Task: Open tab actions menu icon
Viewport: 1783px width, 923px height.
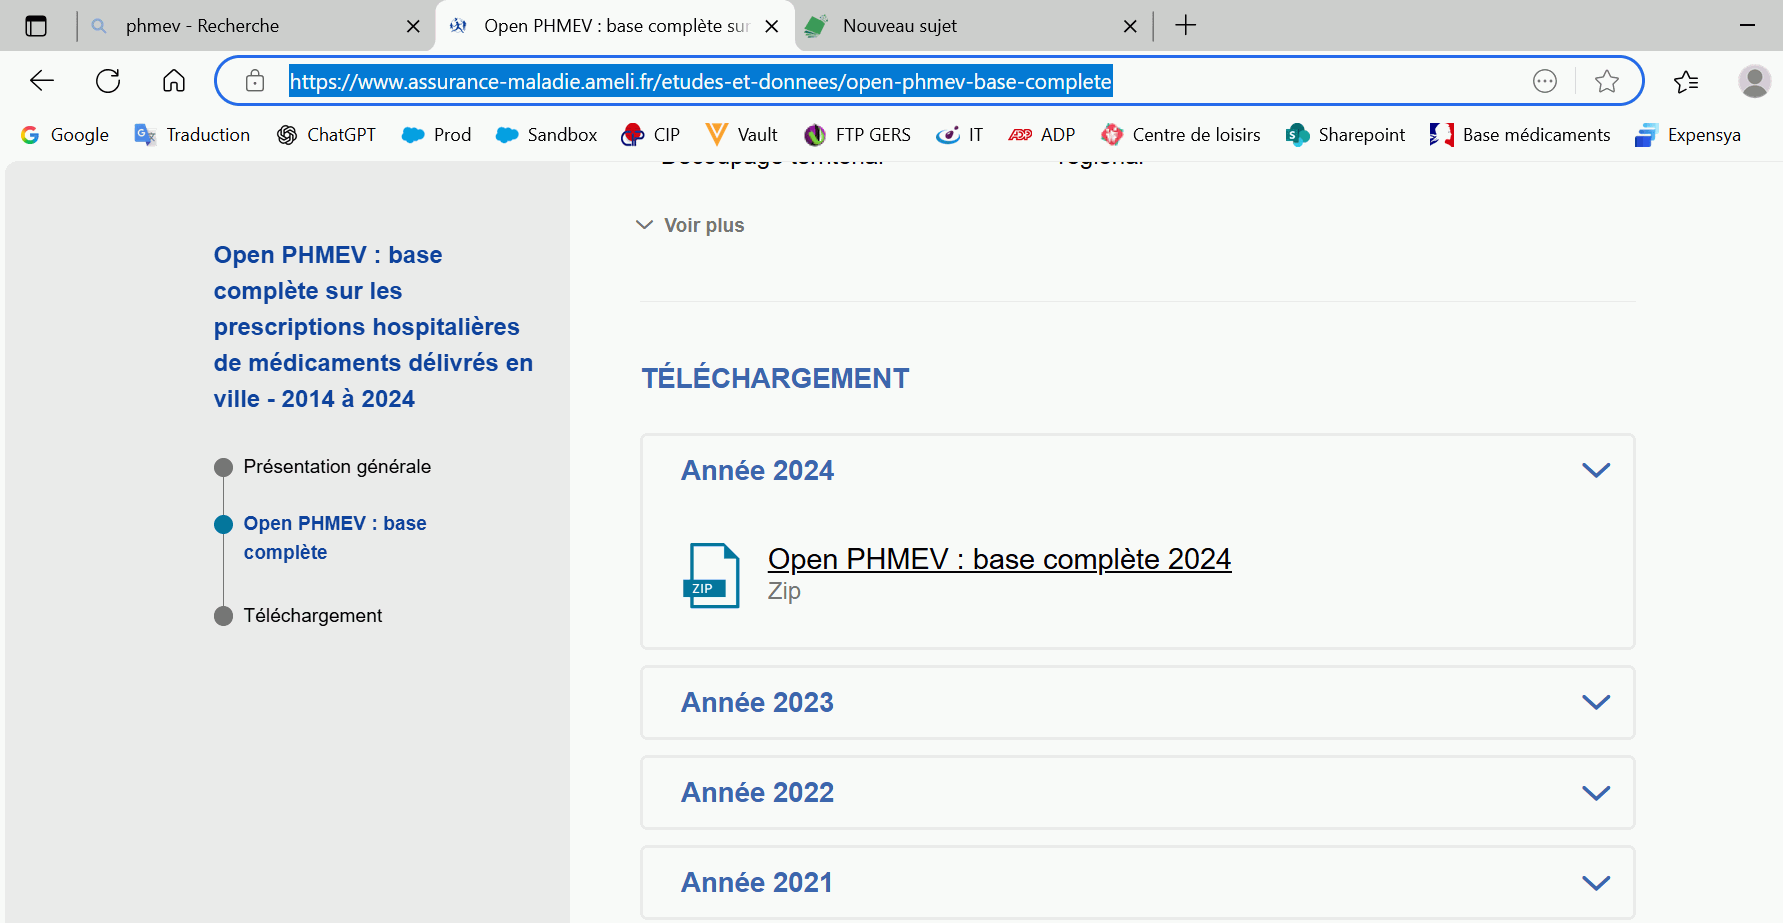Action: [x=36, y=26]
